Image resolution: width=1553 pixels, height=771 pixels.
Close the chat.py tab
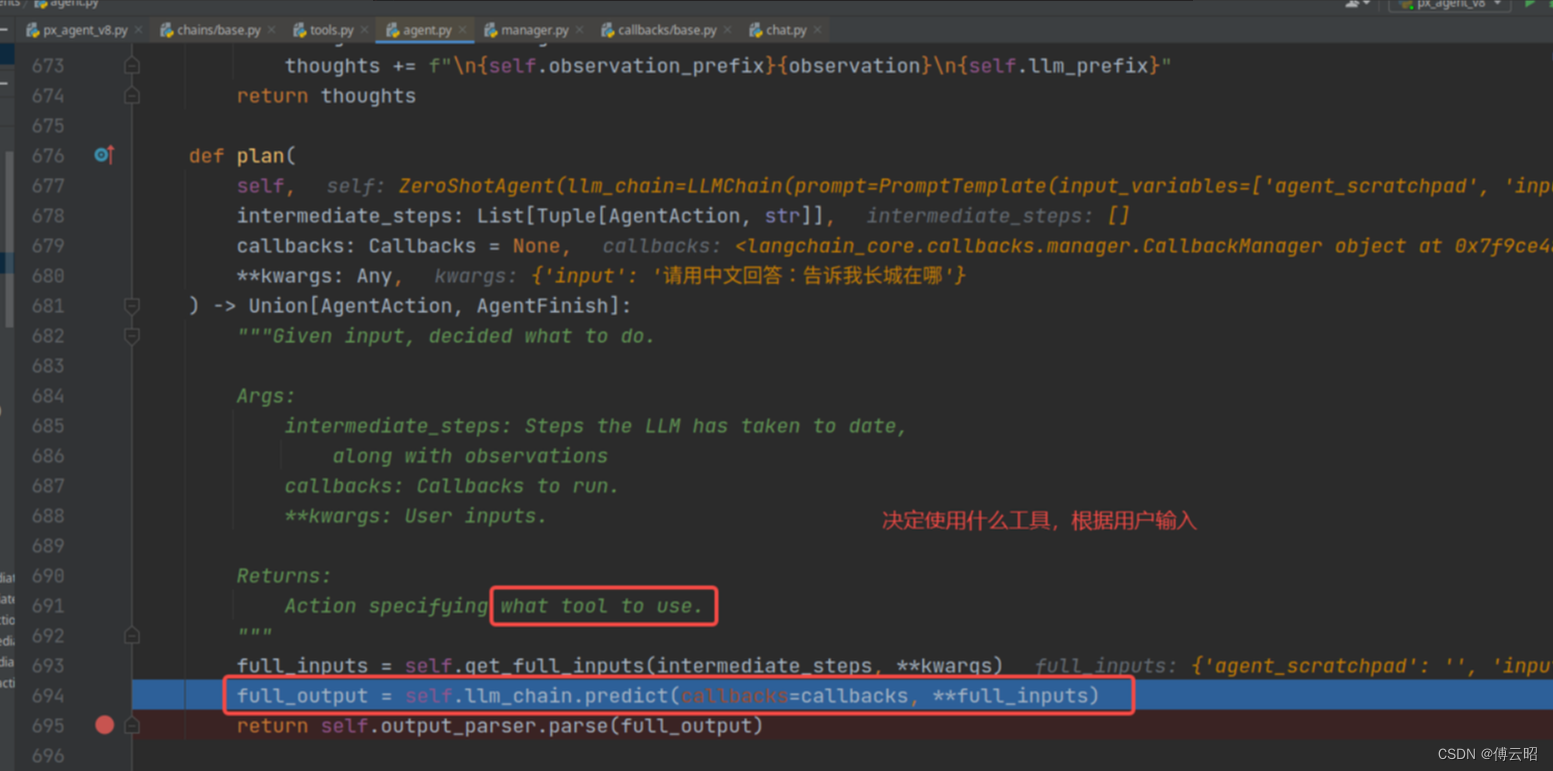[818, 30]
